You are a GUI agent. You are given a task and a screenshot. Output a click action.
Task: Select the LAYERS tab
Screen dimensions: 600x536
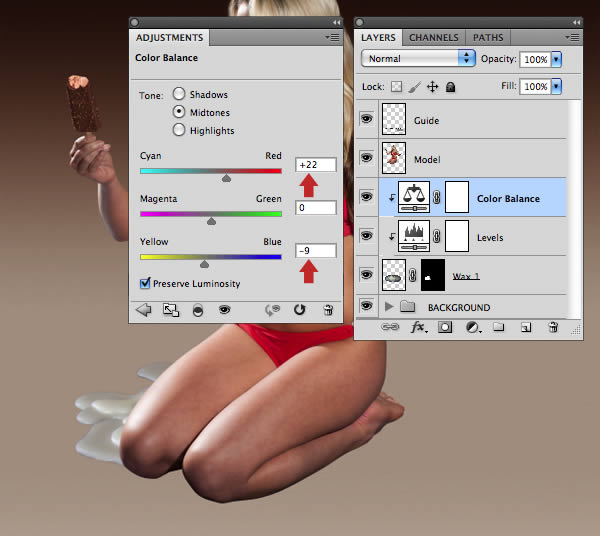[378, 37]
